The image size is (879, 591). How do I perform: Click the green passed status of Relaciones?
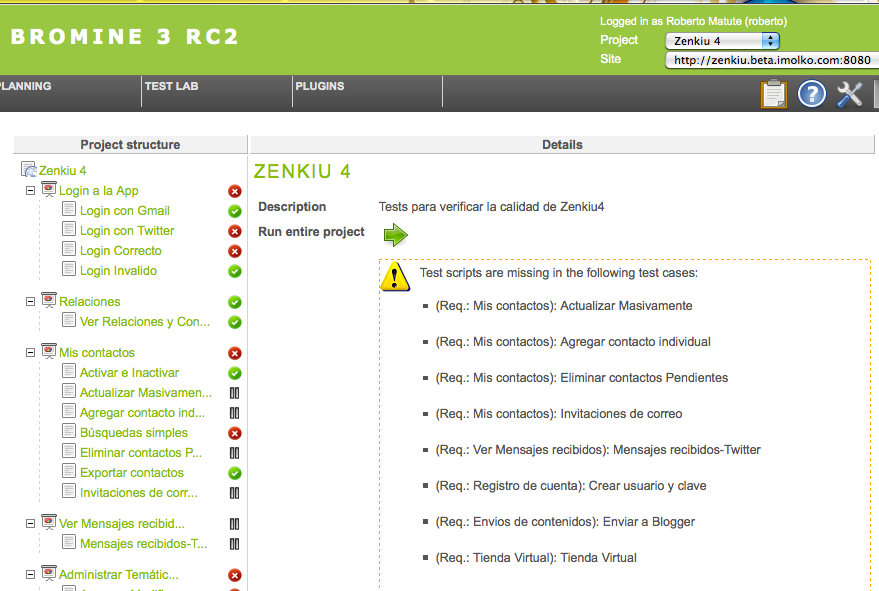[235, 302]
